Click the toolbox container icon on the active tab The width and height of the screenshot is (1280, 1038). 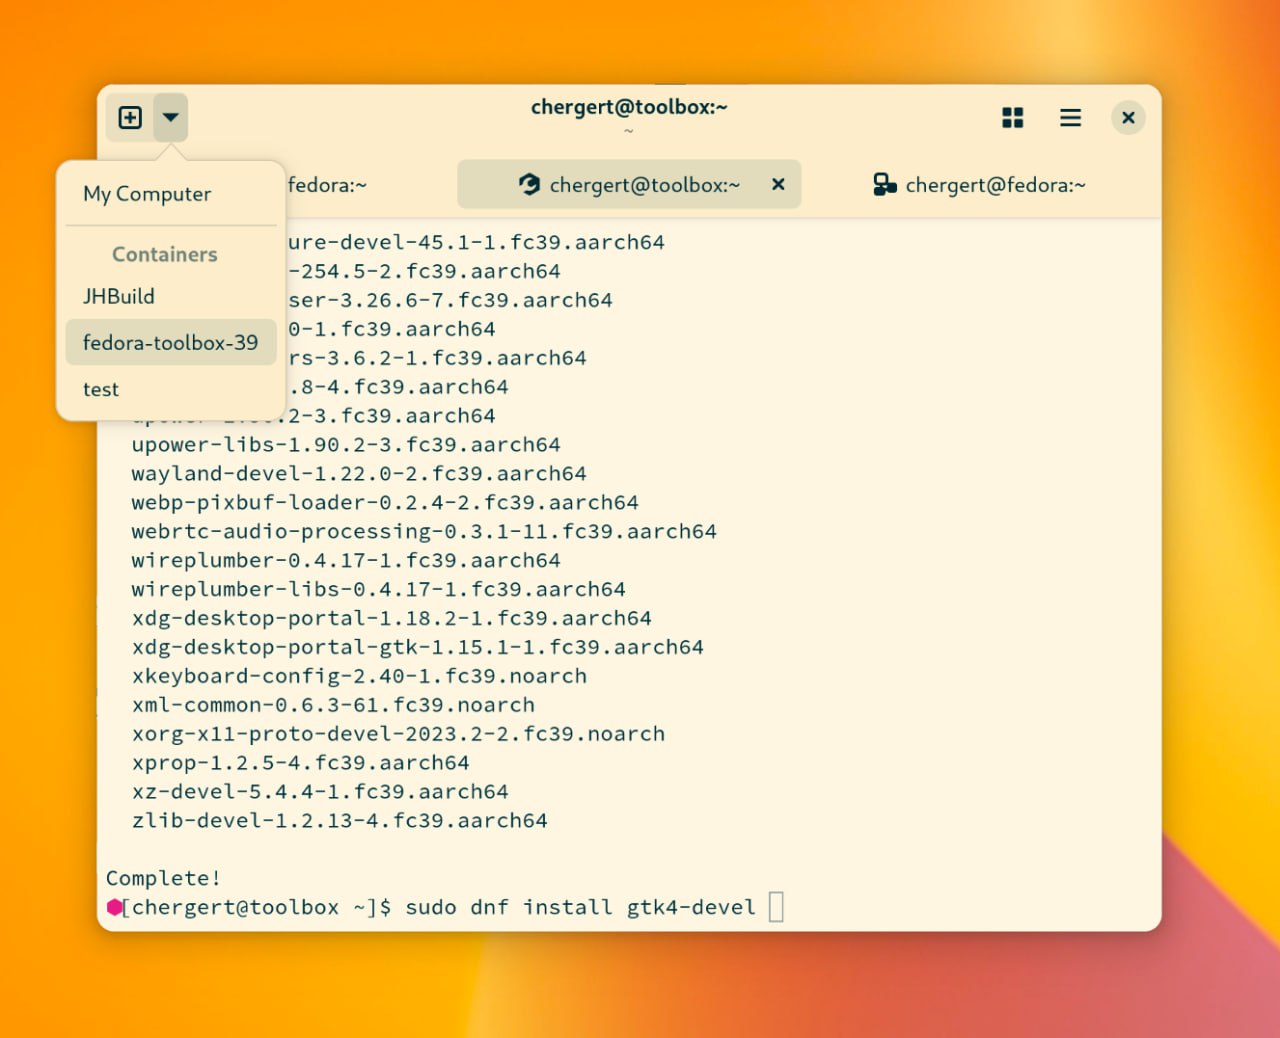[530, 184]
